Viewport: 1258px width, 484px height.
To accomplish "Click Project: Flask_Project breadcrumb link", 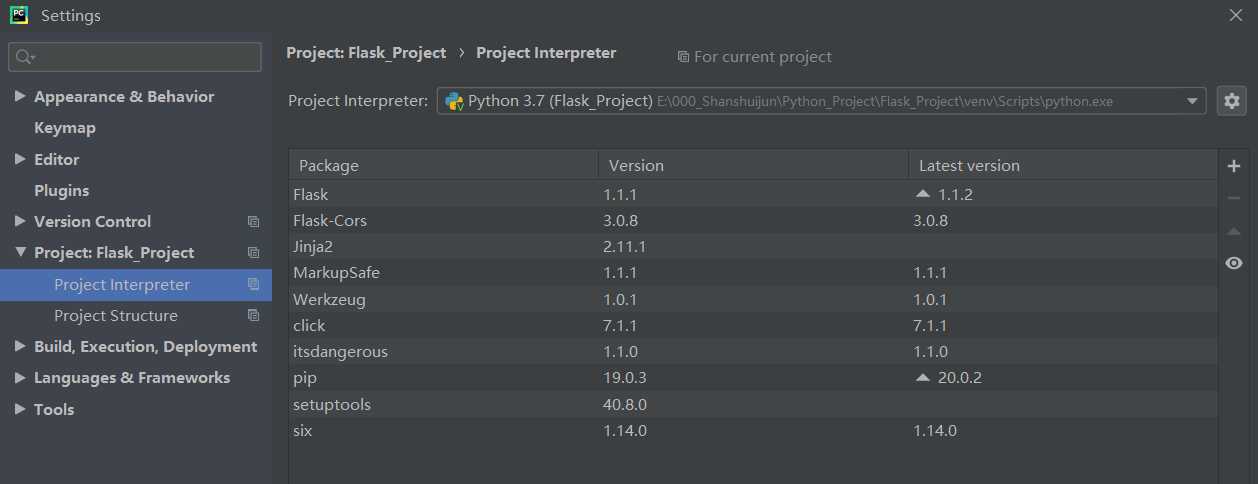I will click(366, 53).
